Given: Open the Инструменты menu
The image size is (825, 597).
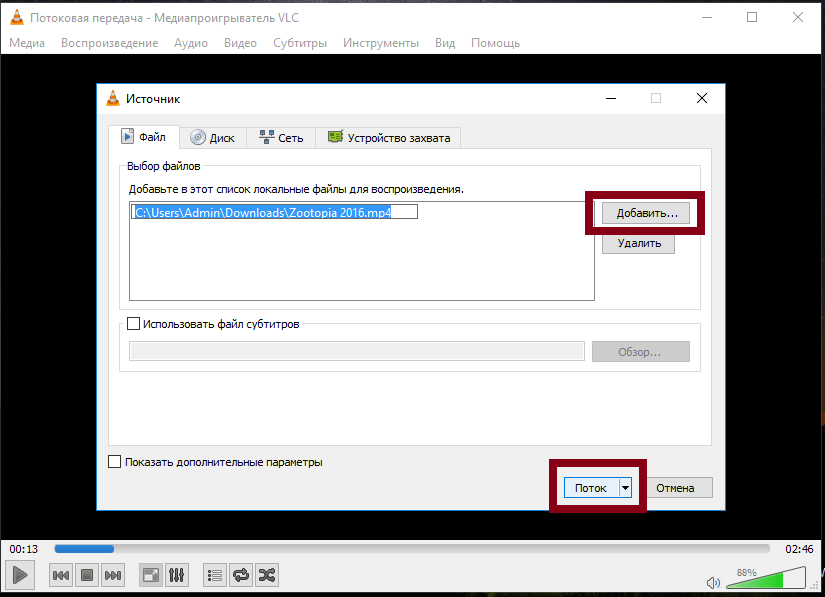Looking at the screenshot, I should (380, 43).
